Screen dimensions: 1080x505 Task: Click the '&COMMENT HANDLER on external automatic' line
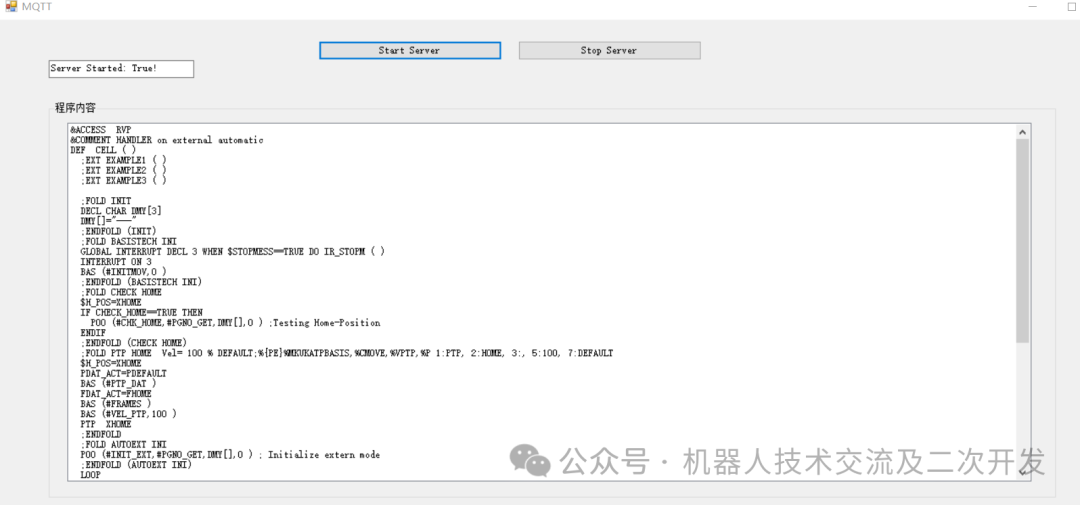167,140
